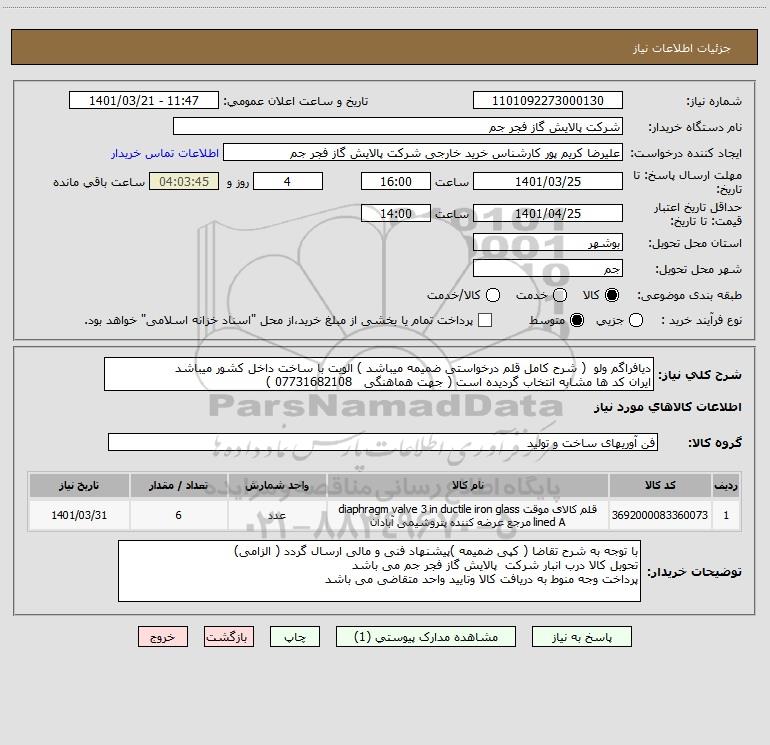Image resolution: width=770 pixels, height=745 pixels.
Task: Click the نام کالا column header
Action: coord(468,486)
